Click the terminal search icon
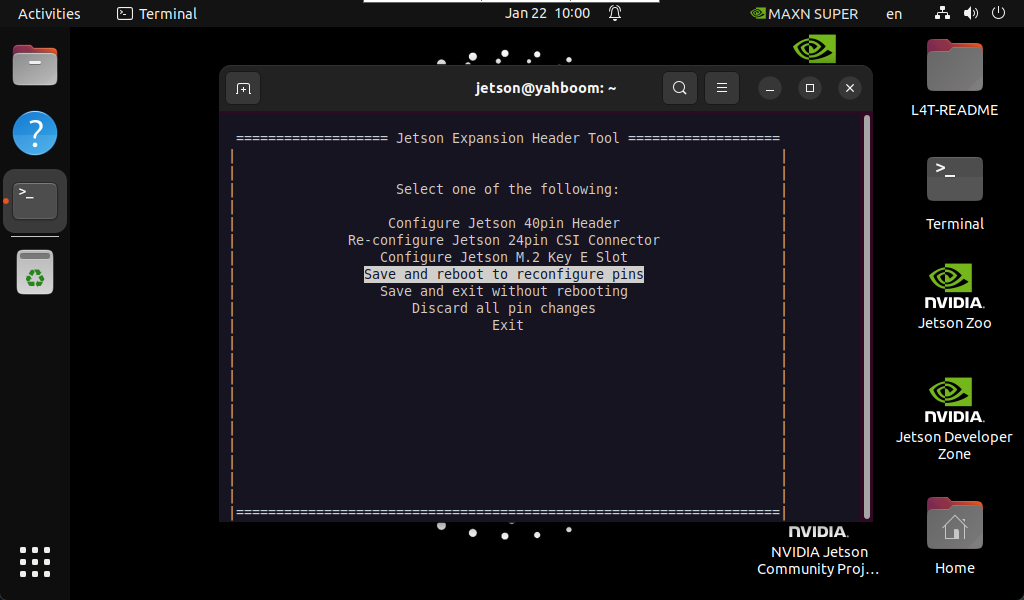Viewport: 1024px width, 600px height. (679, 88)
